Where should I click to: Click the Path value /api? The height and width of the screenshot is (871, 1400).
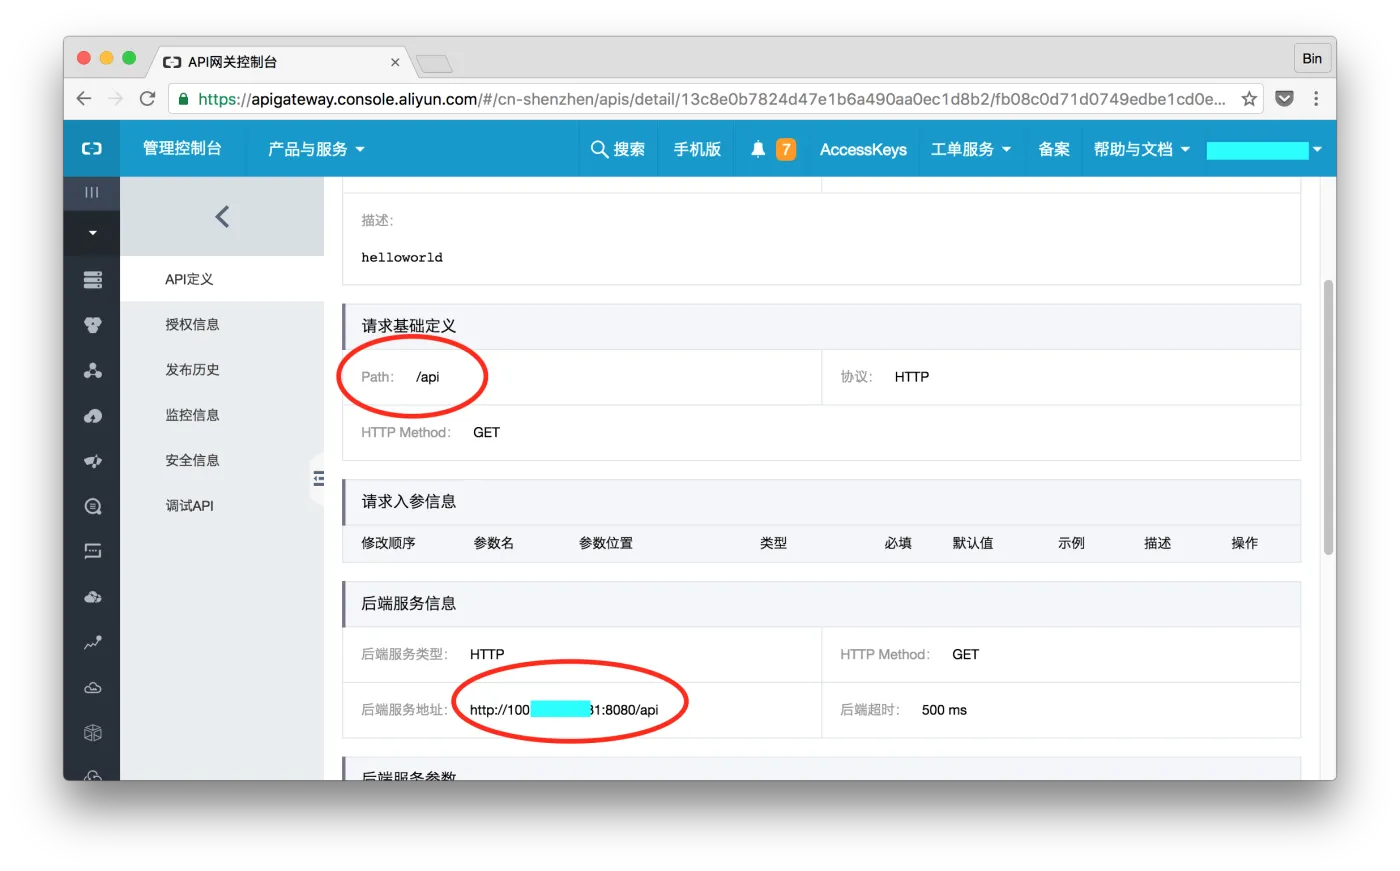coord(428,377)
